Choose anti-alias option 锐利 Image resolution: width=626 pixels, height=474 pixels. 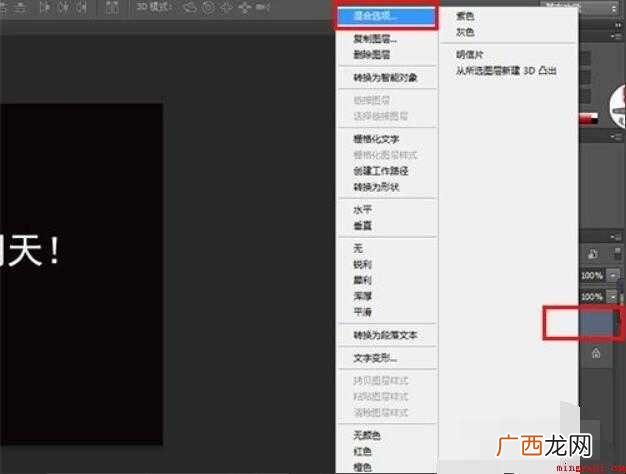click(x=363, y=264)
